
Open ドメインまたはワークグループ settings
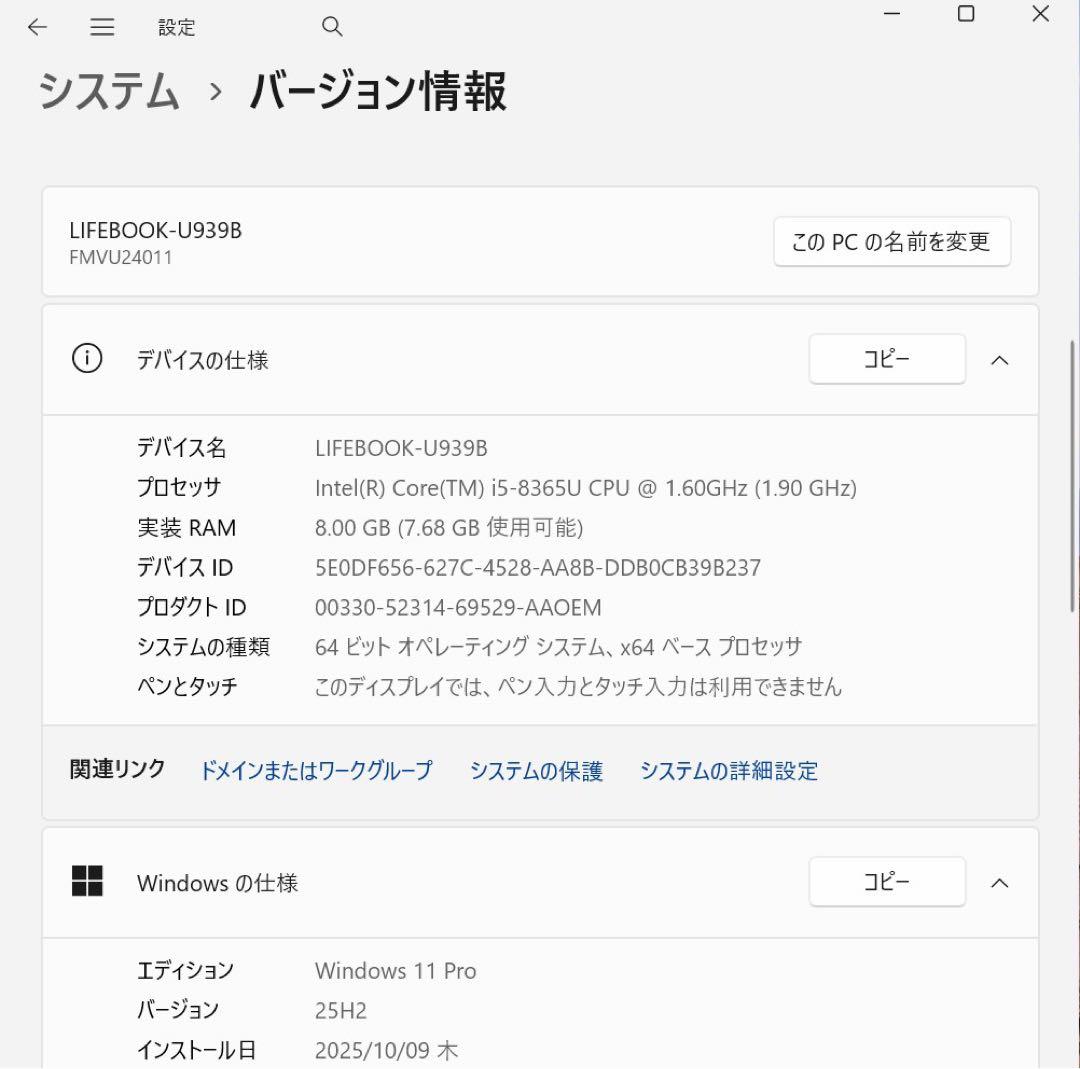pos(317,771)
